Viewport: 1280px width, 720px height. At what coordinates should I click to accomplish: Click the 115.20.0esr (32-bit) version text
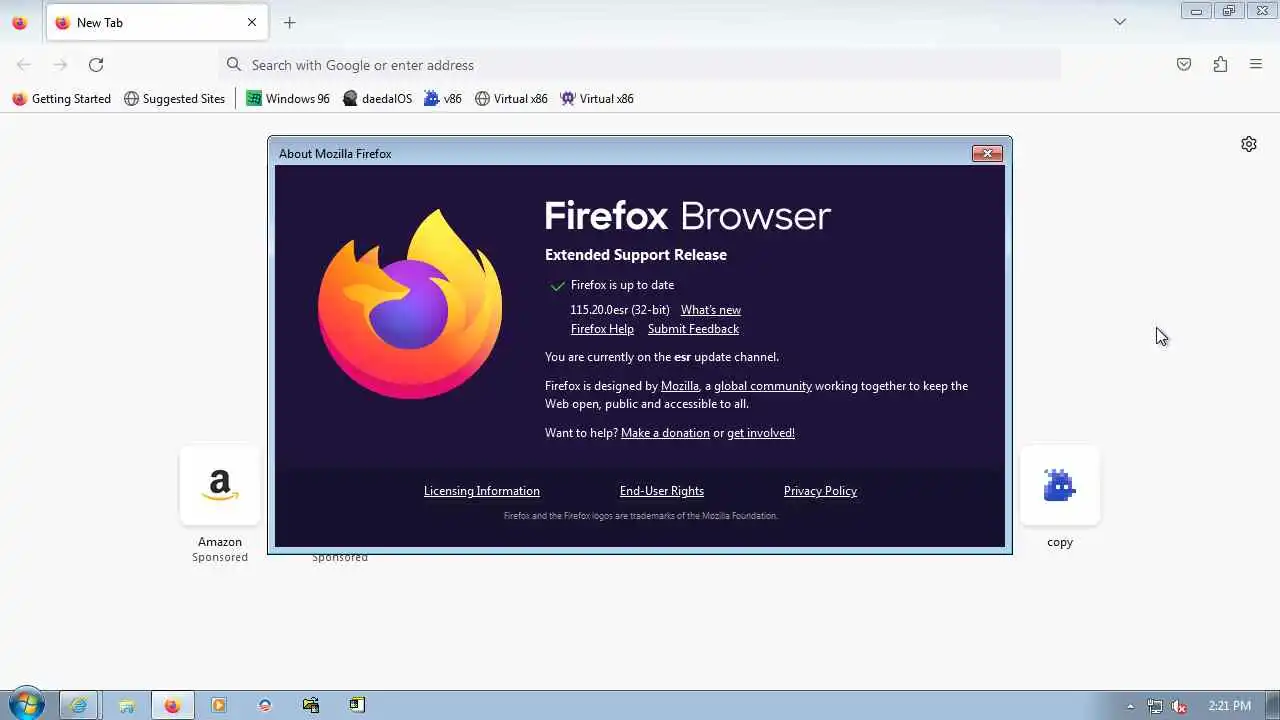[x=620, y=310]
